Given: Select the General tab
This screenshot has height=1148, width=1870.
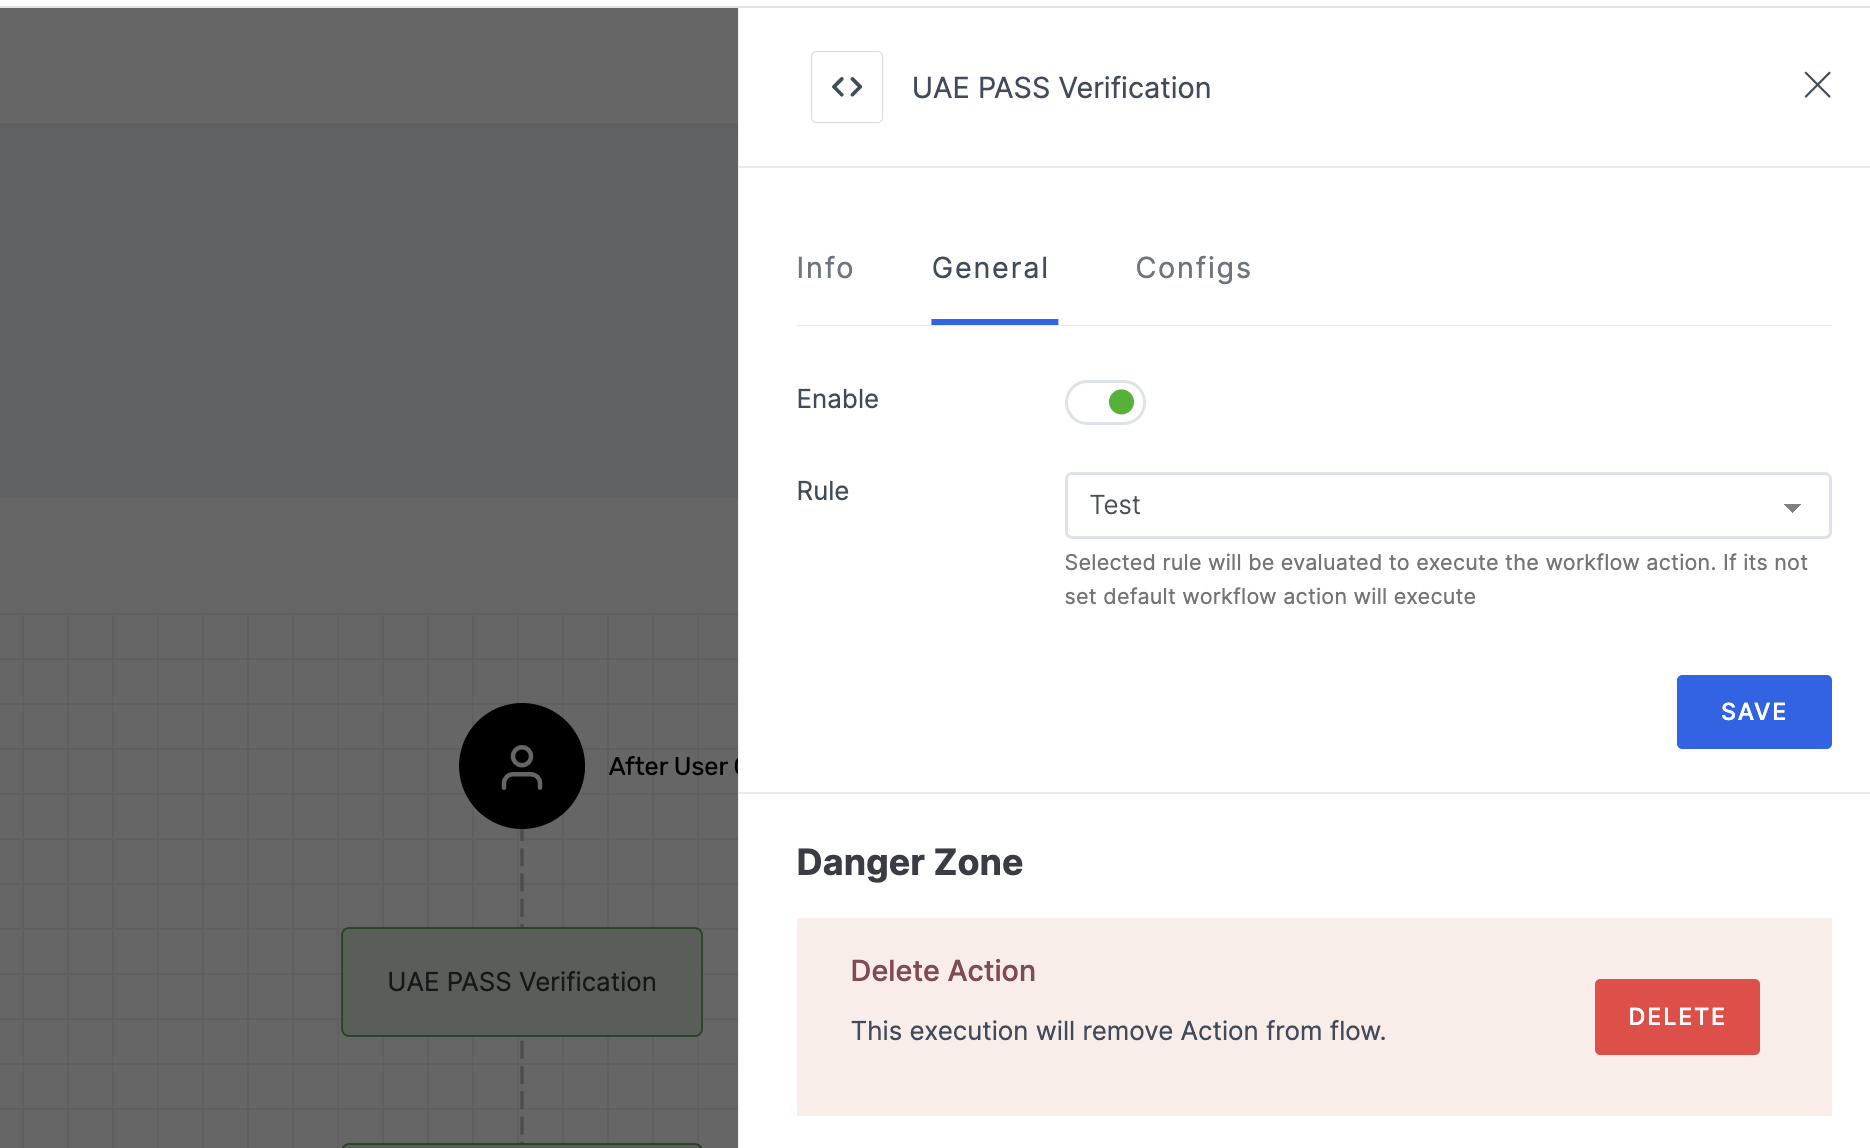Looking at the screenshot, I should 990,268.
